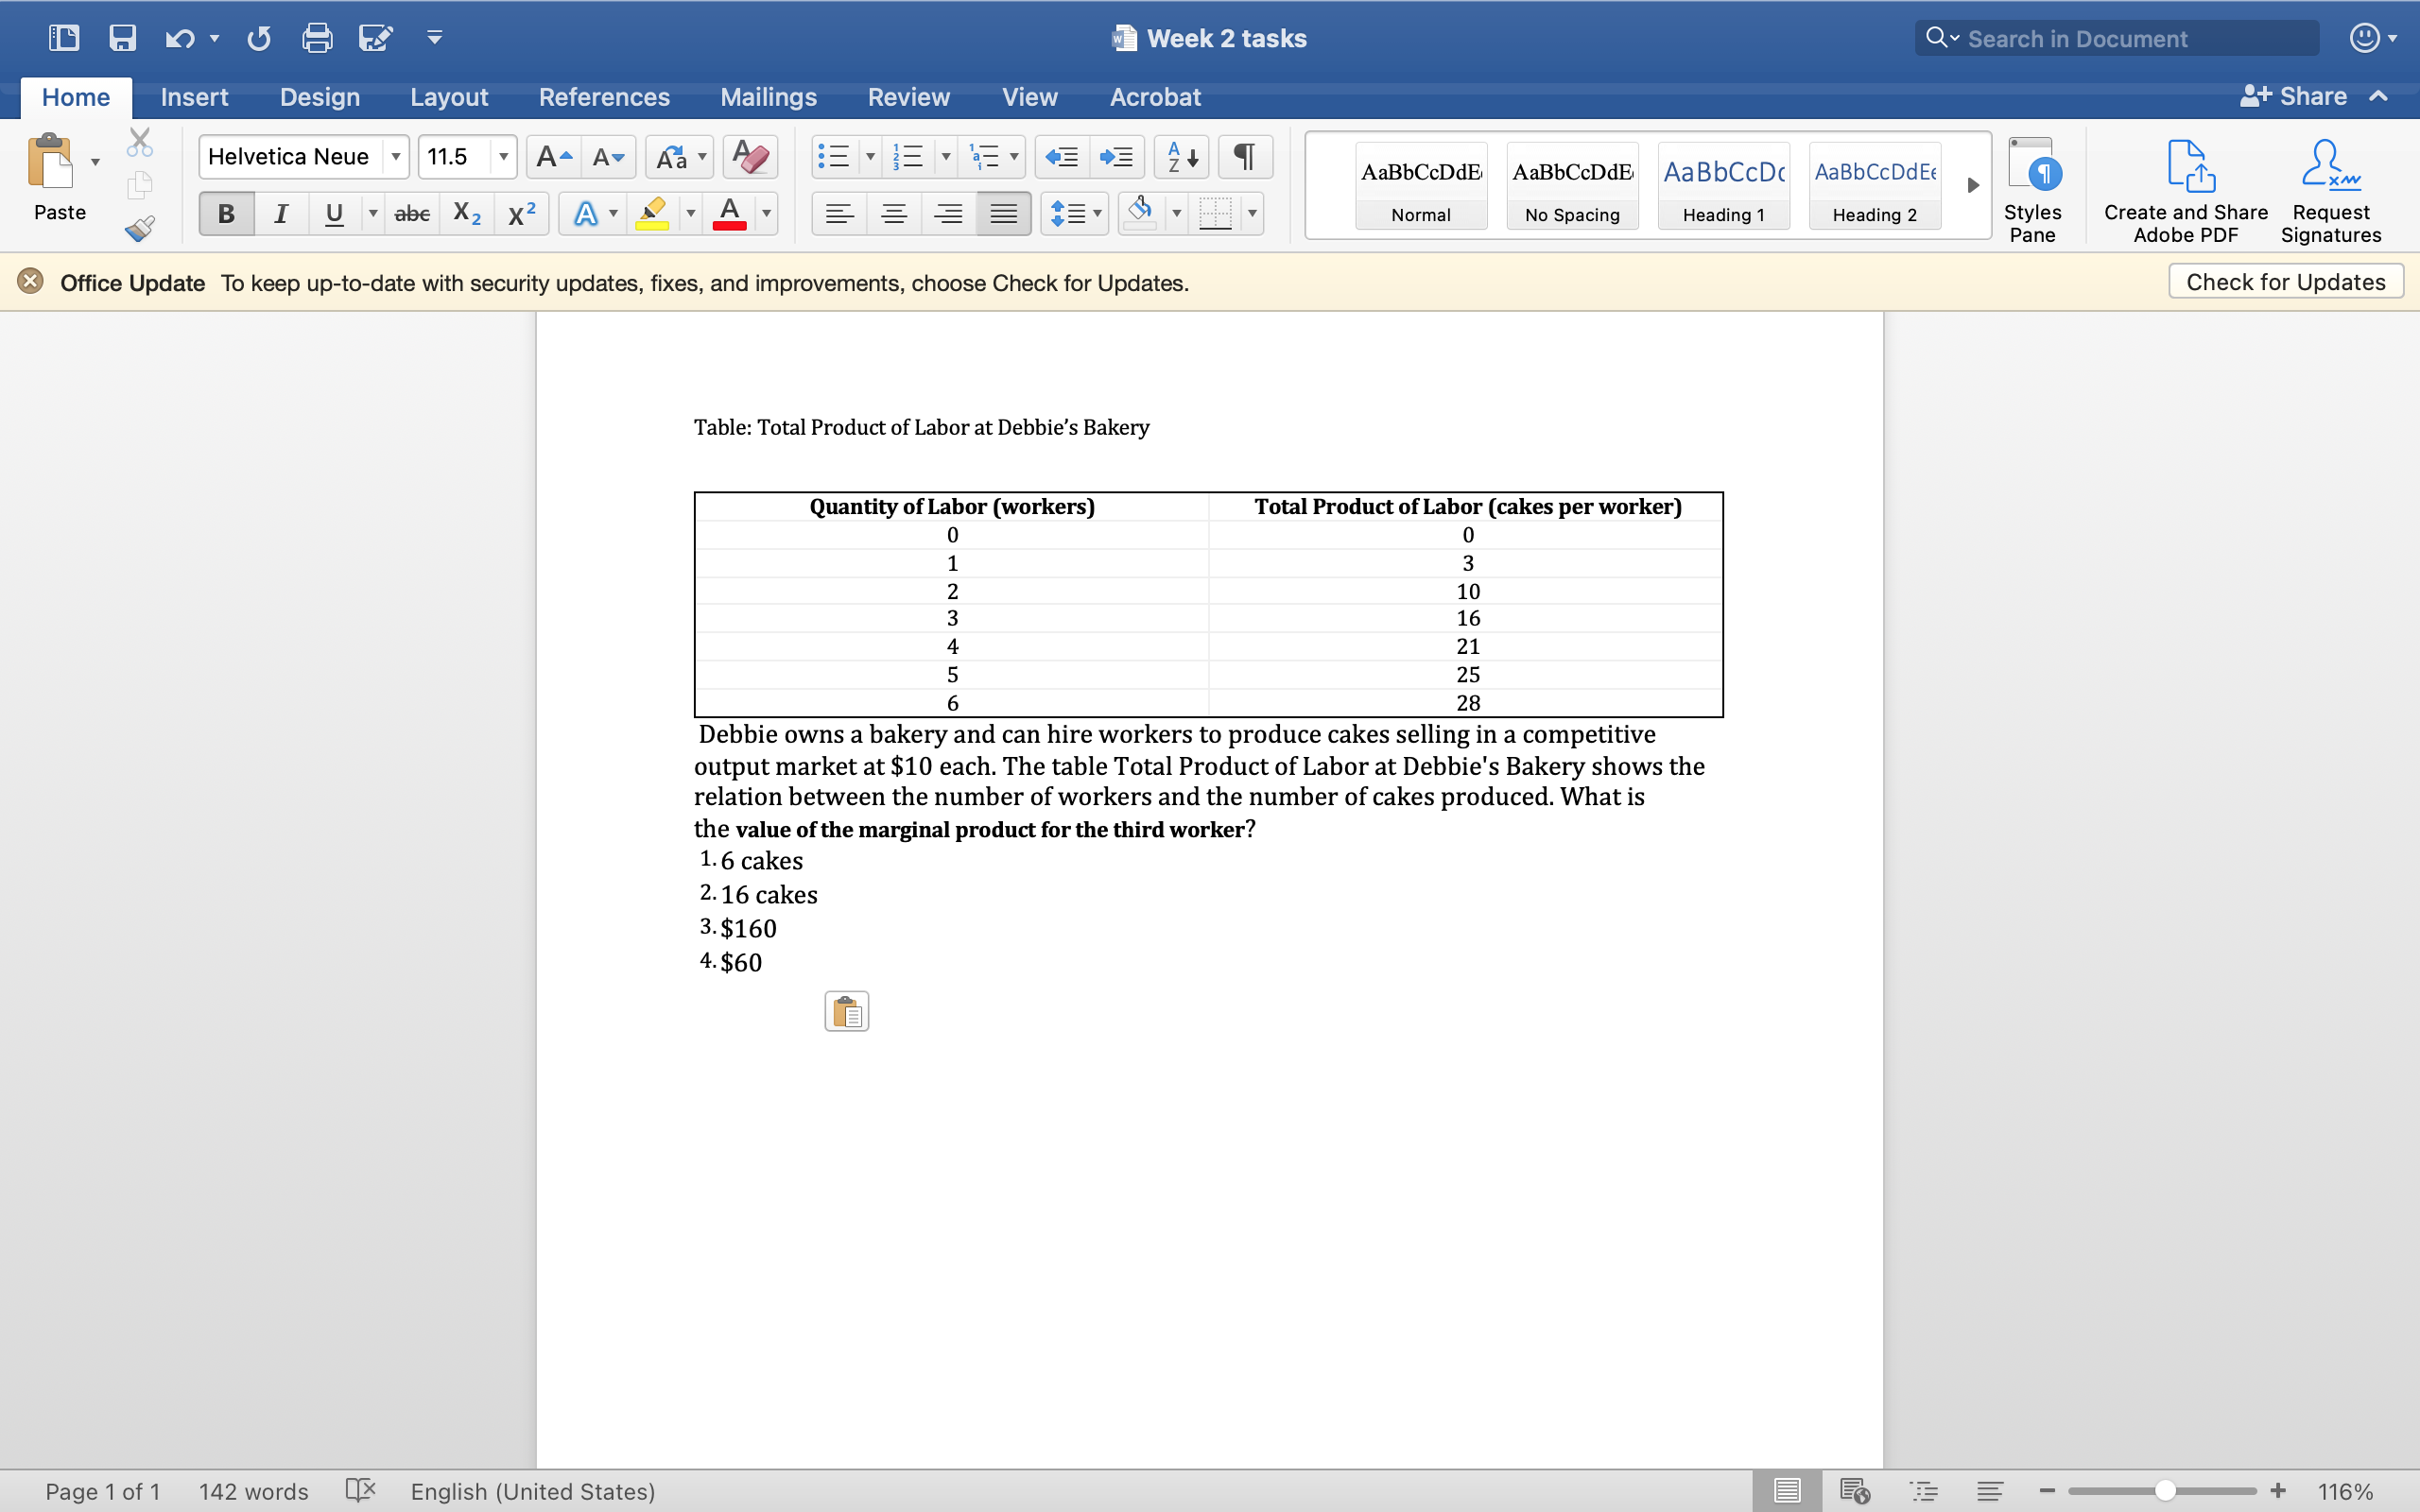Image resolution: width=2420 pixels, height=1512 pixels.
Task: Select the strikethrough icon
Action: coord(412,212)
